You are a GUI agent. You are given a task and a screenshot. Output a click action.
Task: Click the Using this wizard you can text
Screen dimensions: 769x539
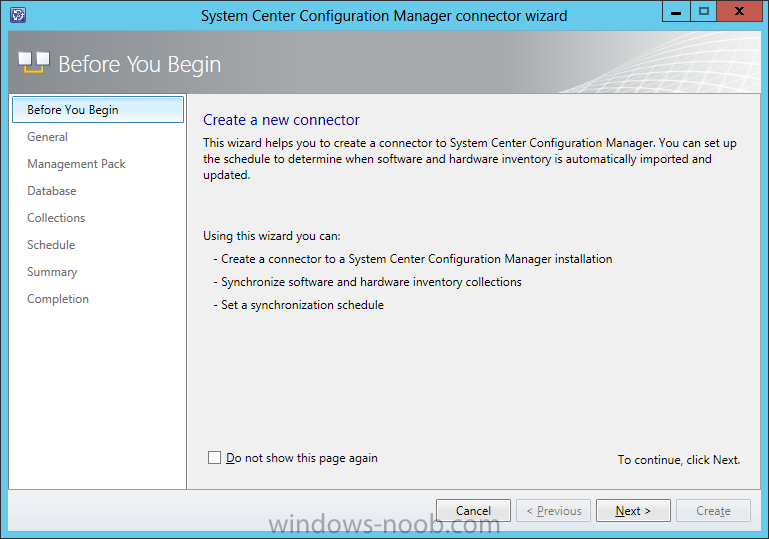(x=272, y=236)
